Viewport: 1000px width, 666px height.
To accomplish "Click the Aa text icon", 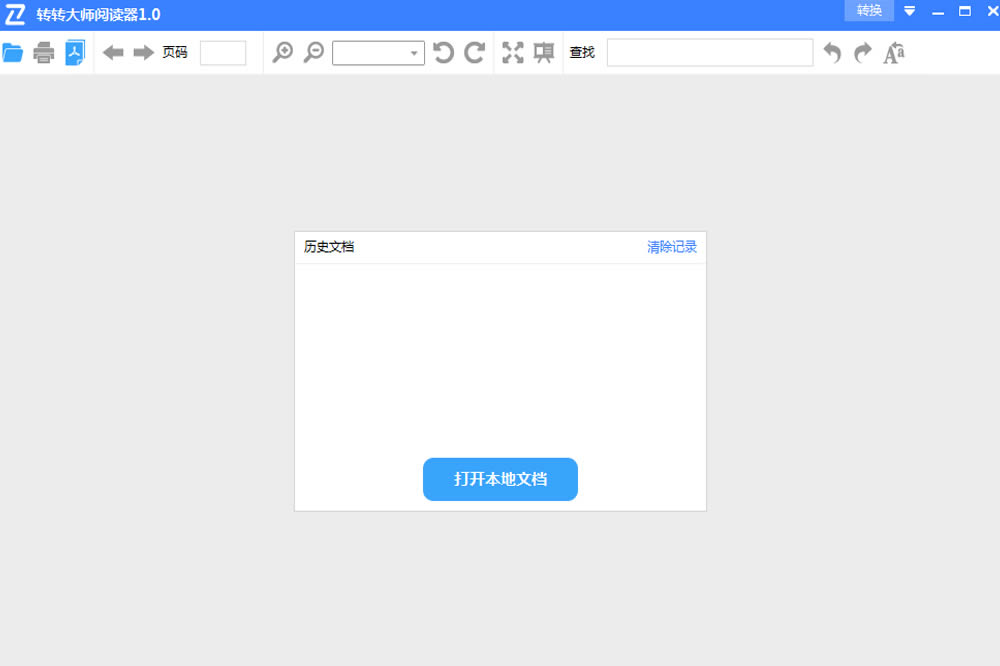I will [x=894, y=53].
